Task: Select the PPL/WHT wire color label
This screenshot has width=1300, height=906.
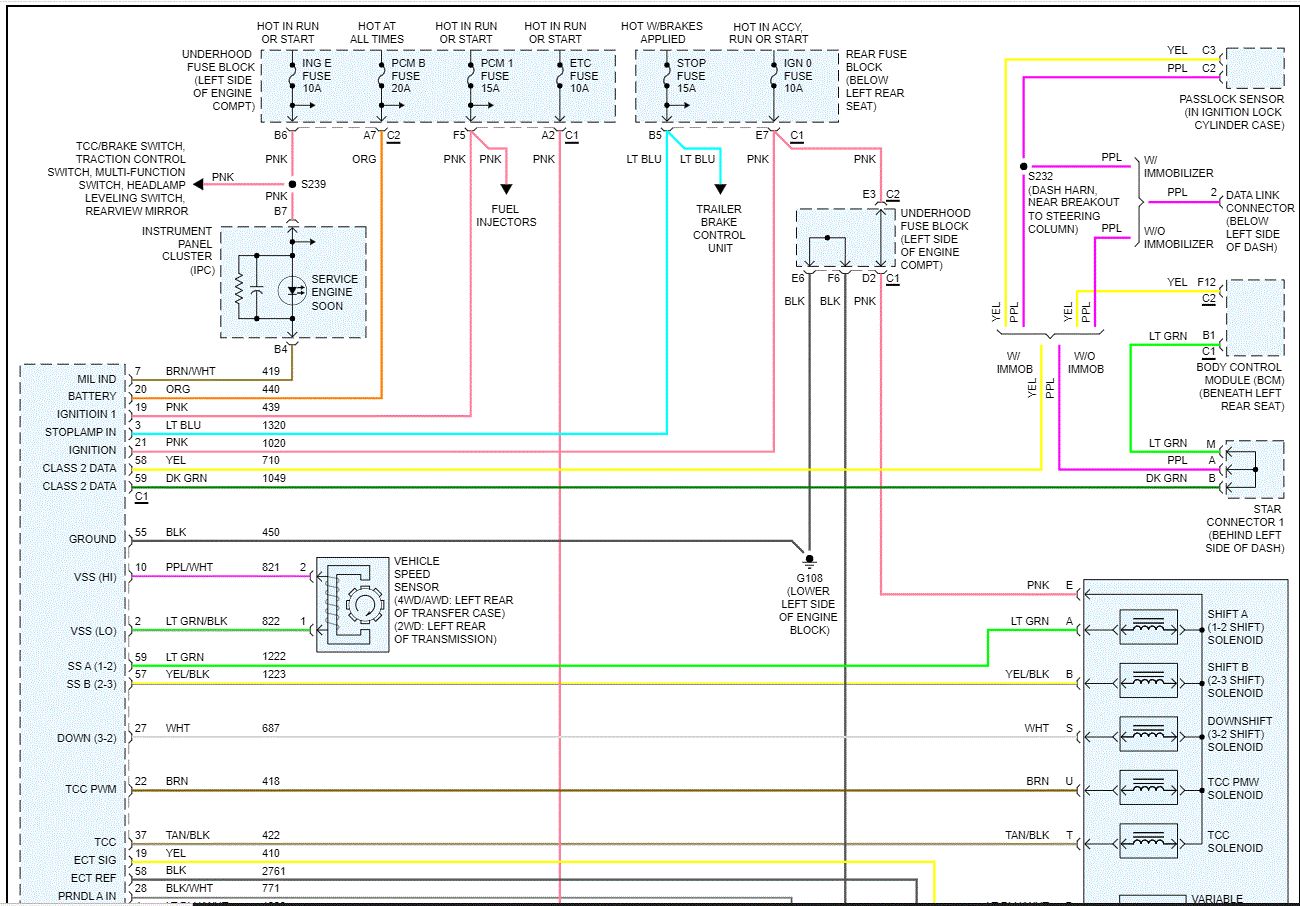Action: 188,568
